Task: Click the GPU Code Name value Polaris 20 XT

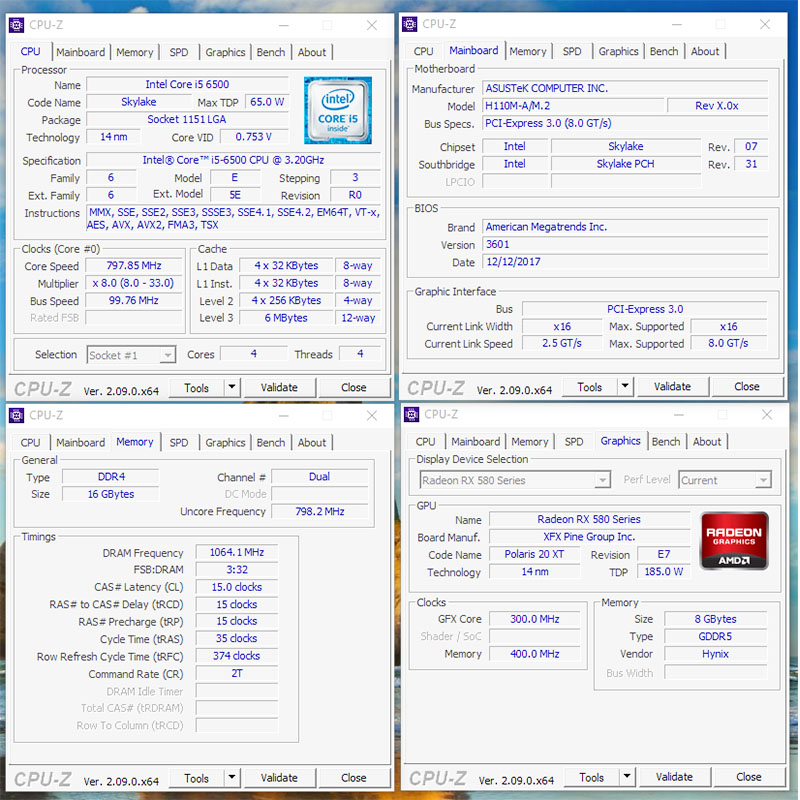Action: coord(534,554)
